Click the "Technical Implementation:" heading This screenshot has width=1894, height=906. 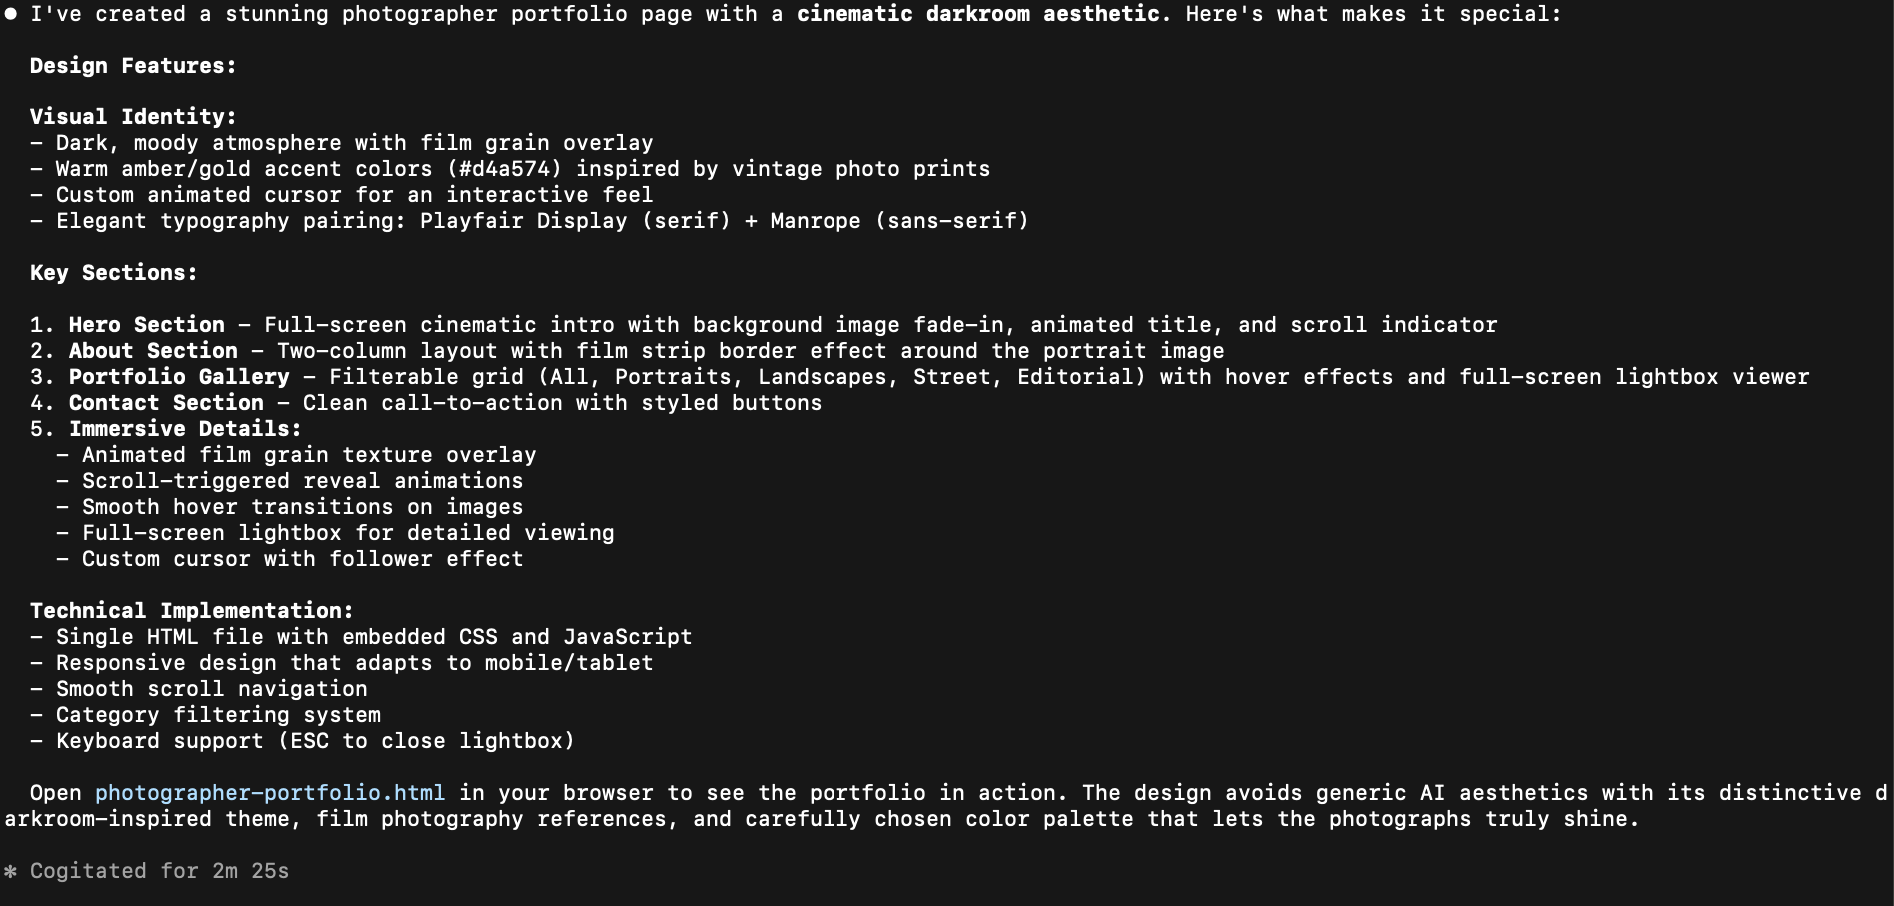coord(191,611)
